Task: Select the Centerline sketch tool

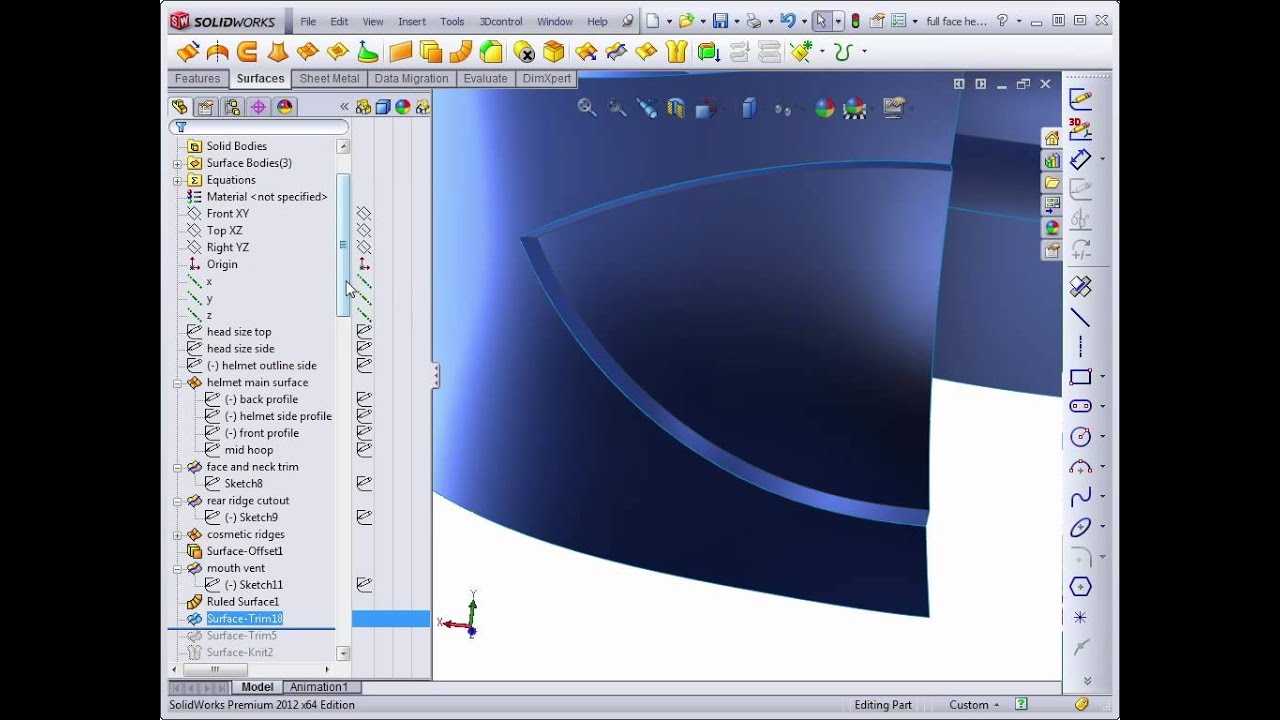Action: pos(1080,347)
